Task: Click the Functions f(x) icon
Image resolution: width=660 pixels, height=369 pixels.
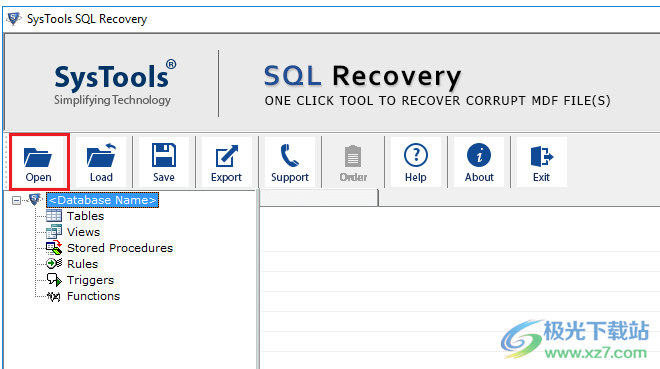Action: coord(54,296)
